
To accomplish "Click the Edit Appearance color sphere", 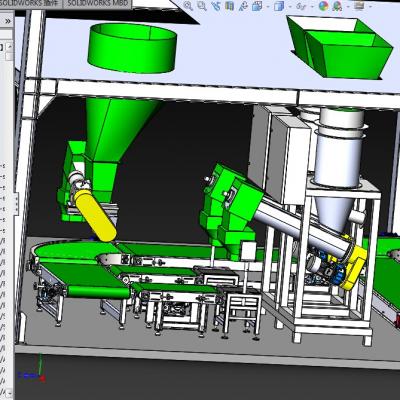I will point(324,6).
